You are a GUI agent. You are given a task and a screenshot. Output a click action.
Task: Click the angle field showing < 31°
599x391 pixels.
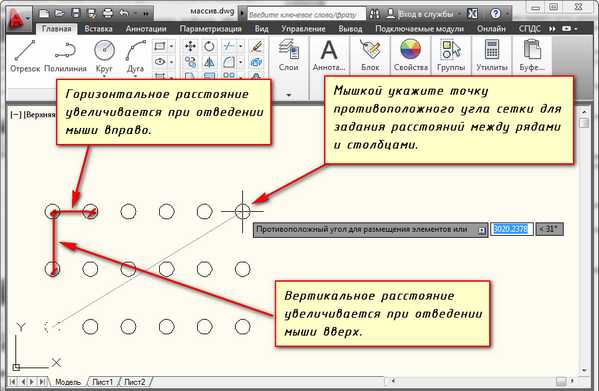pos(549,229)
